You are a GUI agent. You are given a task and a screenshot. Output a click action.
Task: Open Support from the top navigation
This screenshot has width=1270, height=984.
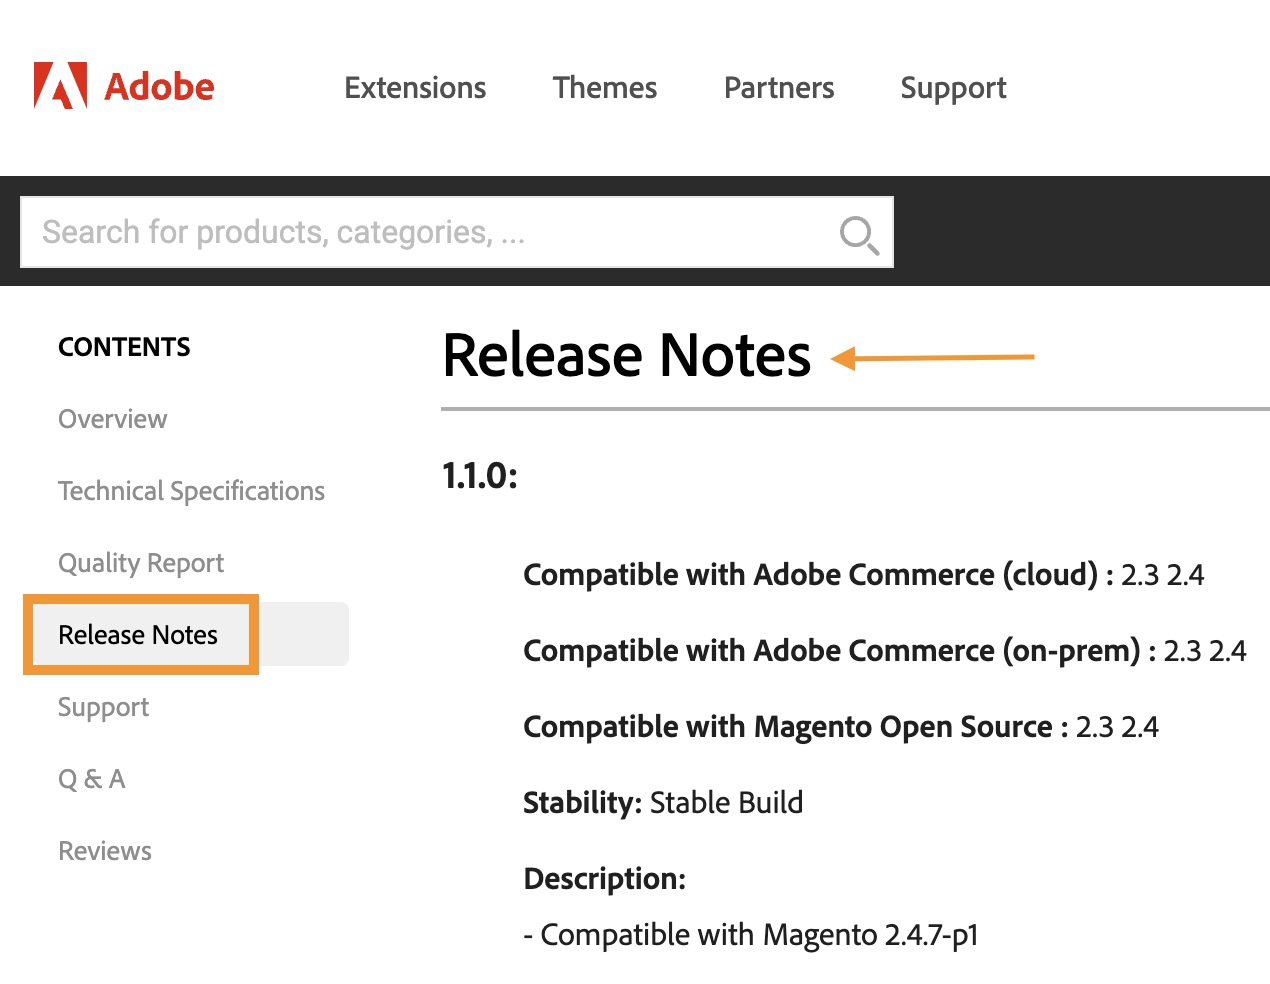952,88
